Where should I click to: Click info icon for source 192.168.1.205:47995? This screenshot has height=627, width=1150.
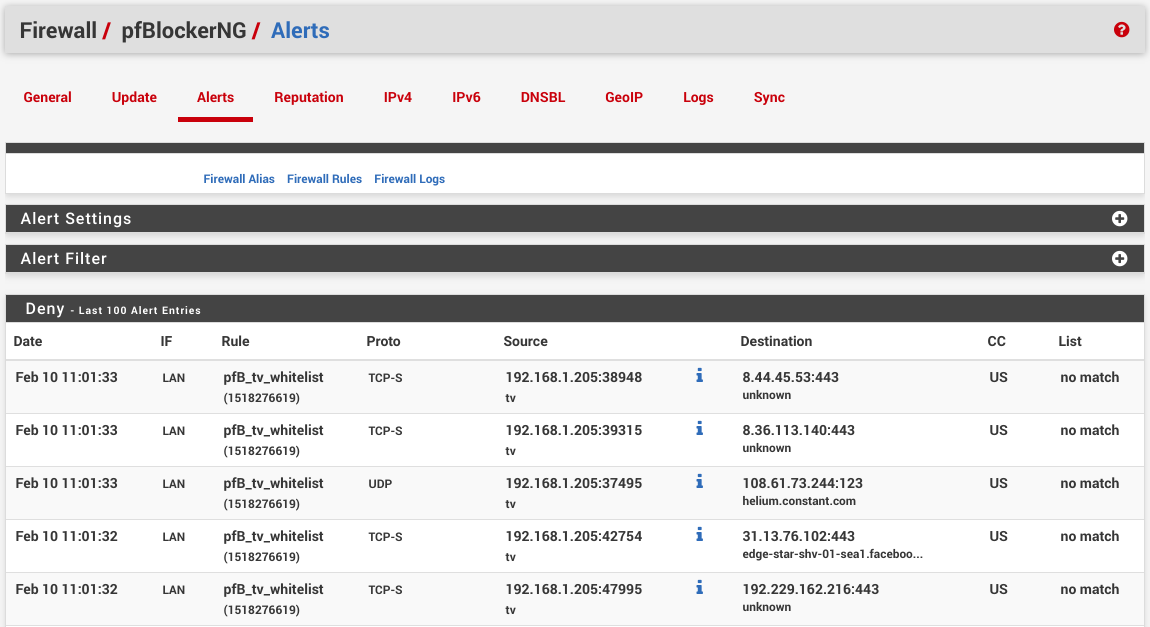(x=700, y=587)
